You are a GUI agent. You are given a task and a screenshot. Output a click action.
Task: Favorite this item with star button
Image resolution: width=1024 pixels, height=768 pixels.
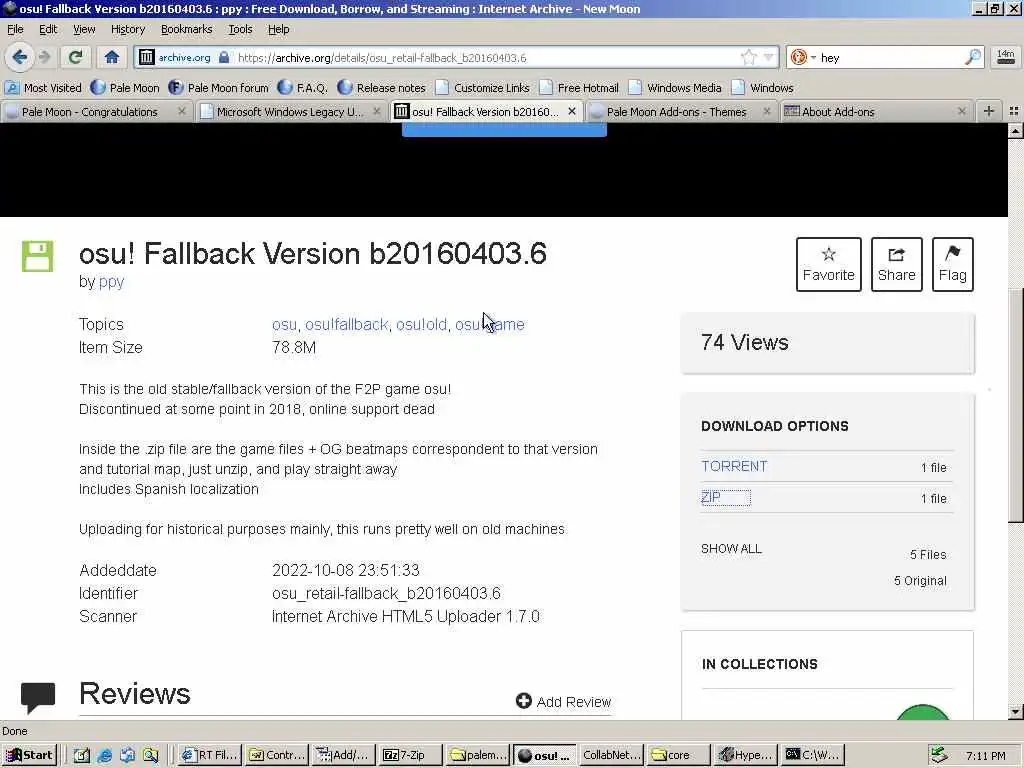tap(829, 264)
